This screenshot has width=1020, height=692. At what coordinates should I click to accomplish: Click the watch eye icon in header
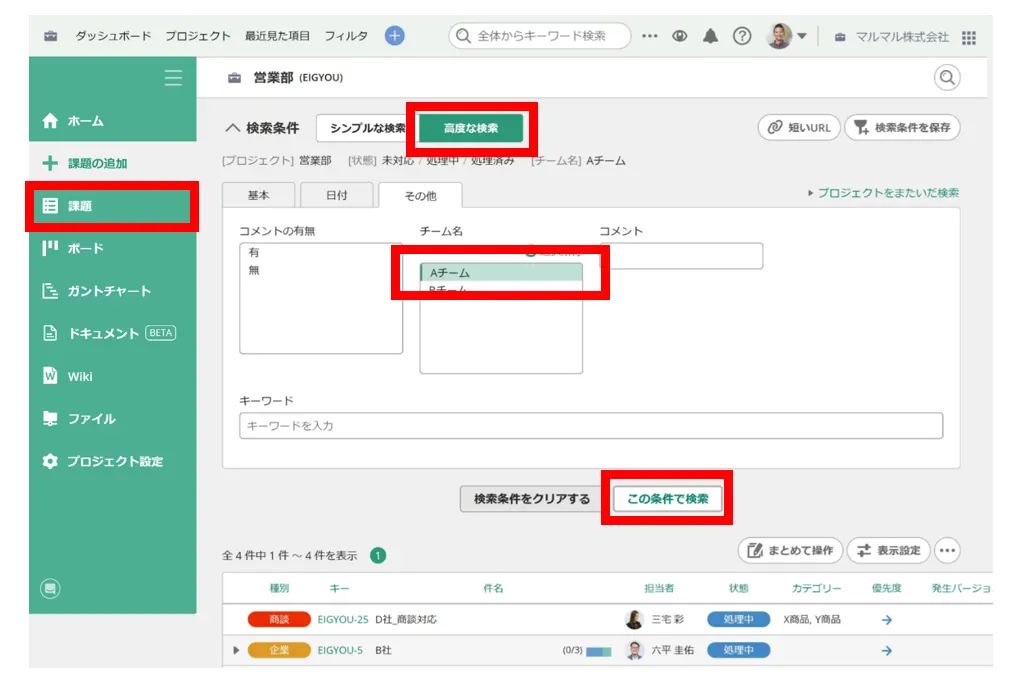click(x=680, y=36)
